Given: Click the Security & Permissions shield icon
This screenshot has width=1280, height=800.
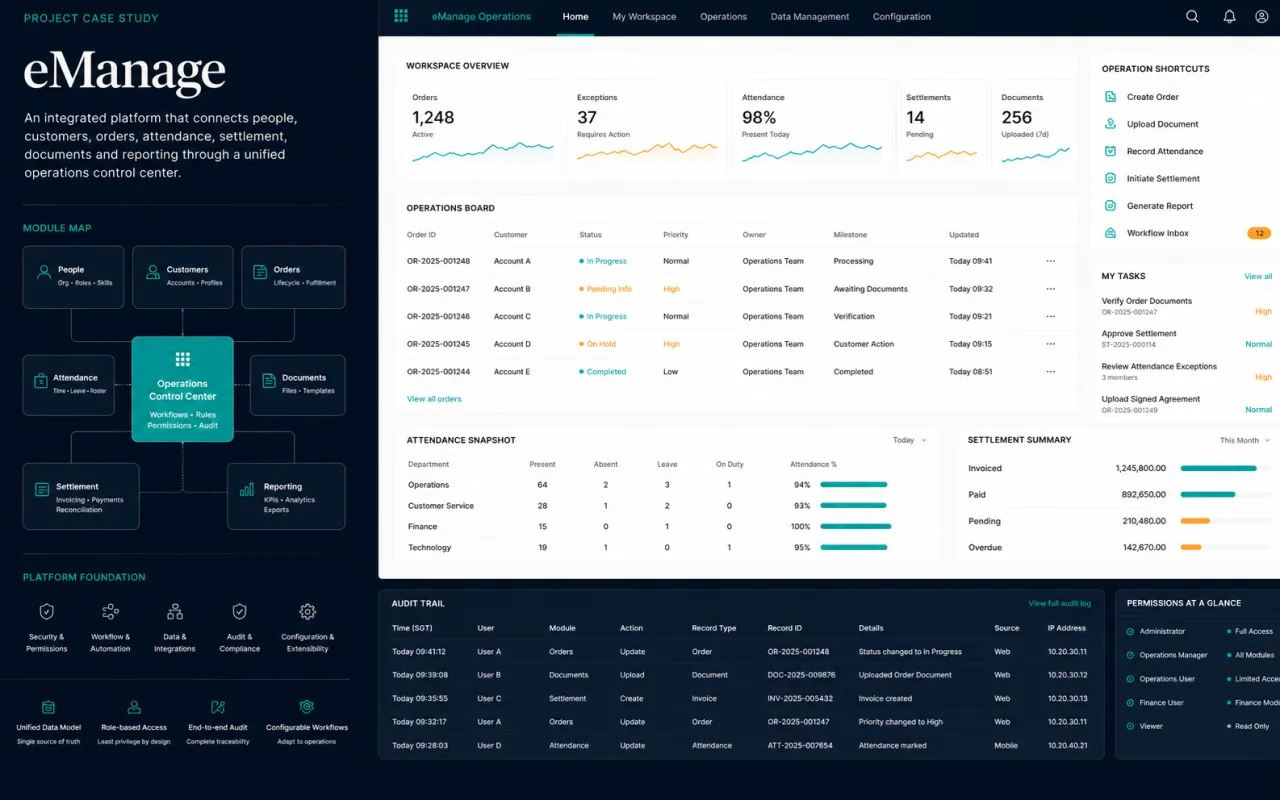Looking at the screenshot, I should click(x=46, y=611).
